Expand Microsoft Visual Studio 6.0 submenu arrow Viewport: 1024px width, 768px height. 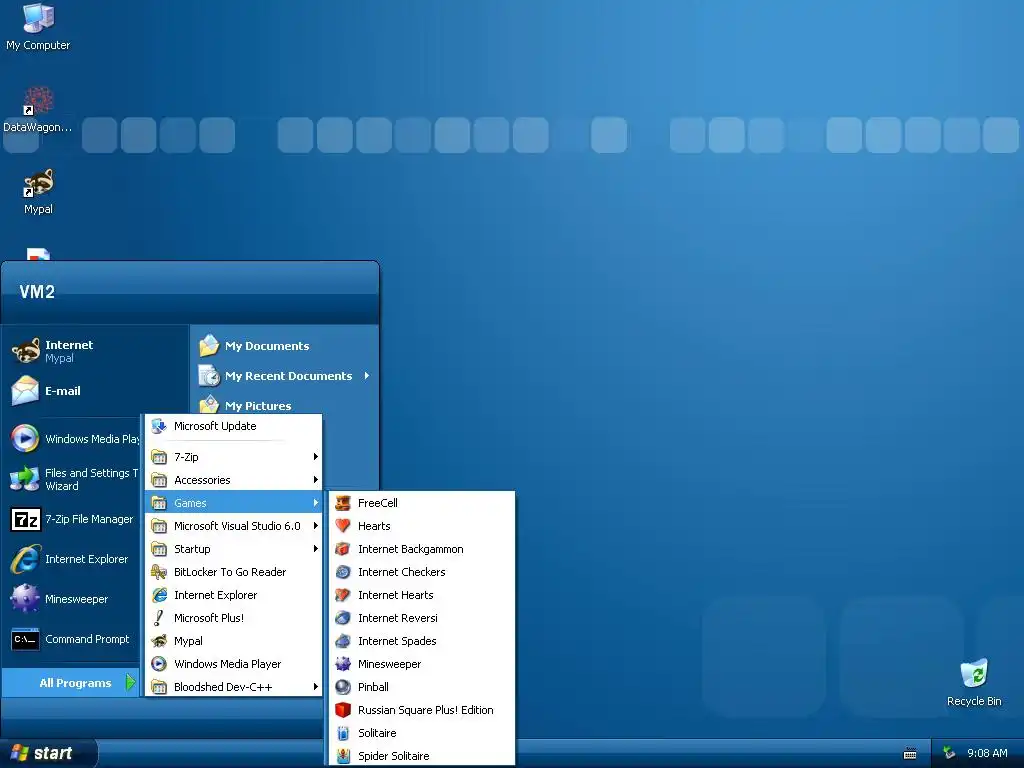(x=315, y=526)
